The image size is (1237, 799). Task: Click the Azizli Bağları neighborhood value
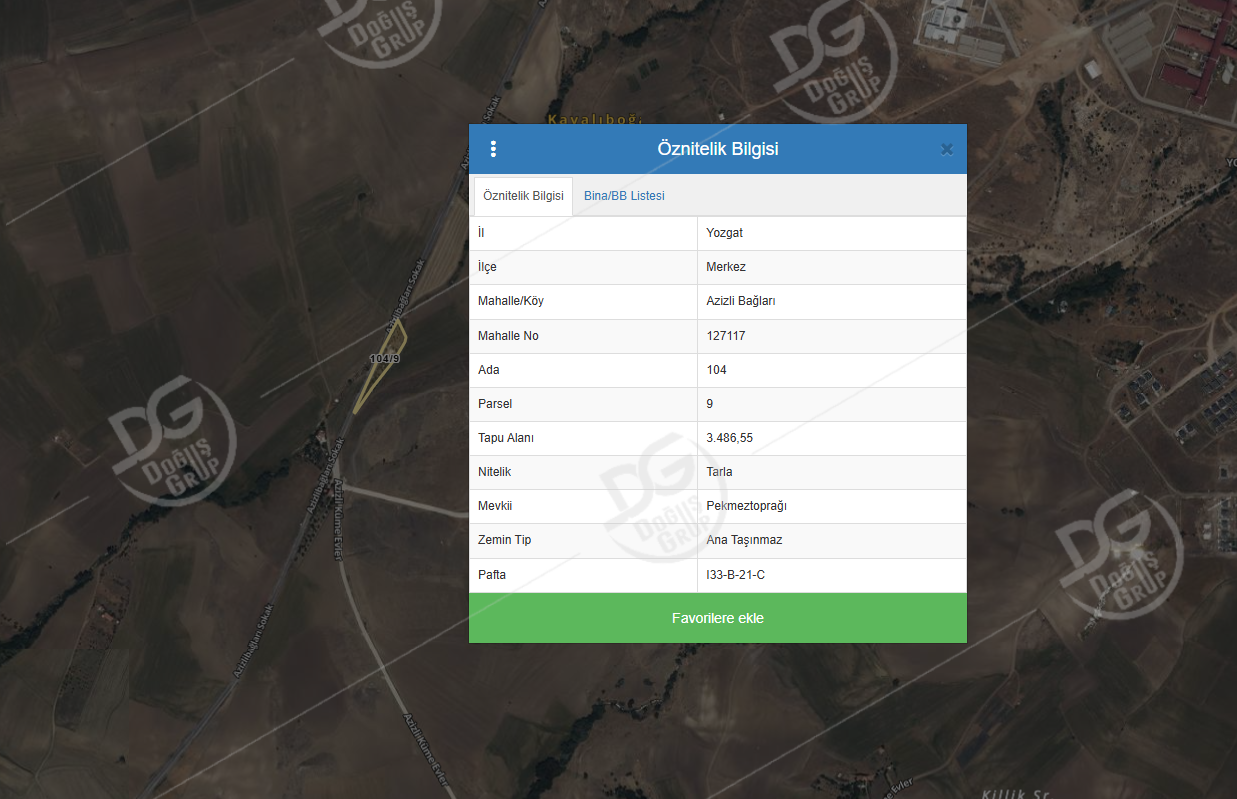pos(741,301)
